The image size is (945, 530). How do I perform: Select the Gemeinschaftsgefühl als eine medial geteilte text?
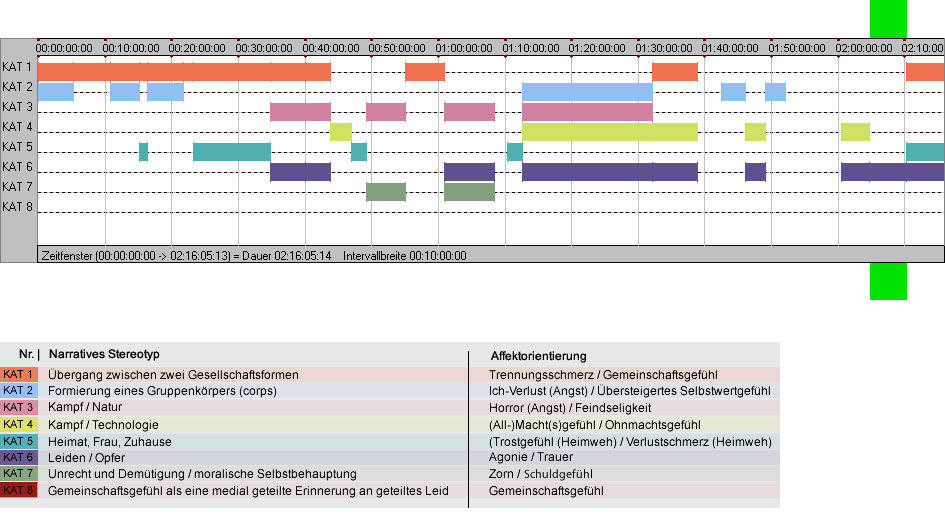click(248, 491)
